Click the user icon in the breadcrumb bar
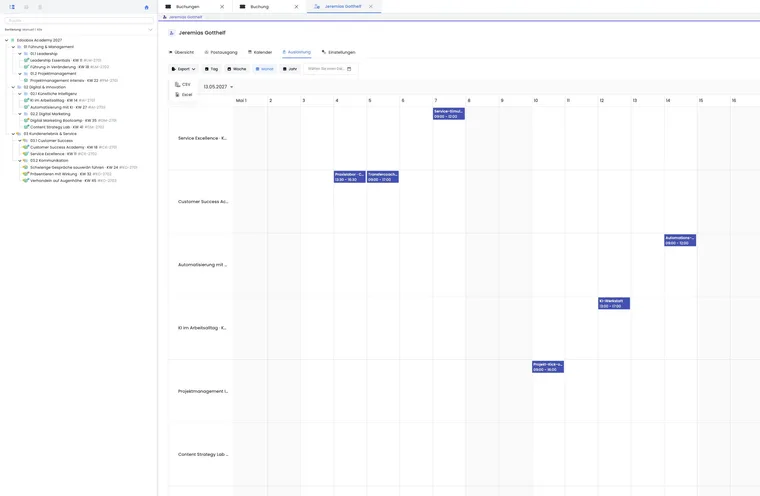This screenshot has width=760, height=496. (x=165, y=17)
